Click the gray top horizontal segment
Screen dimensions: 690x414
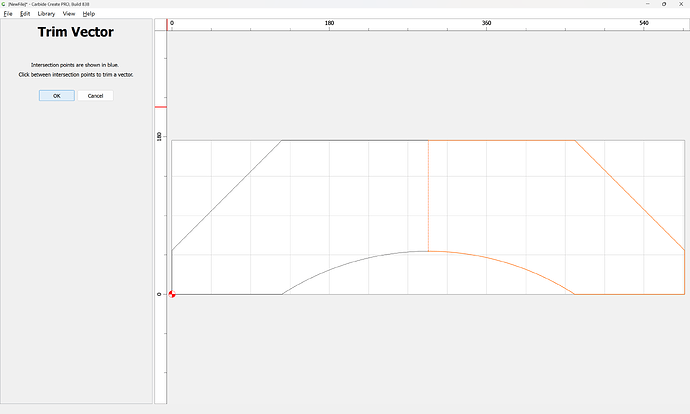click(355, 140)
